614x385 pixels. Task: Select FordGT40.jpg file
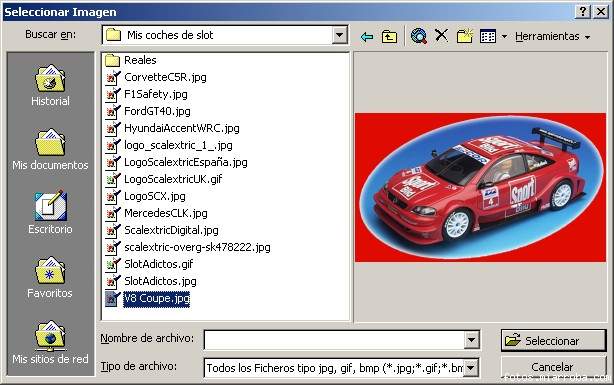coord(157,111)
